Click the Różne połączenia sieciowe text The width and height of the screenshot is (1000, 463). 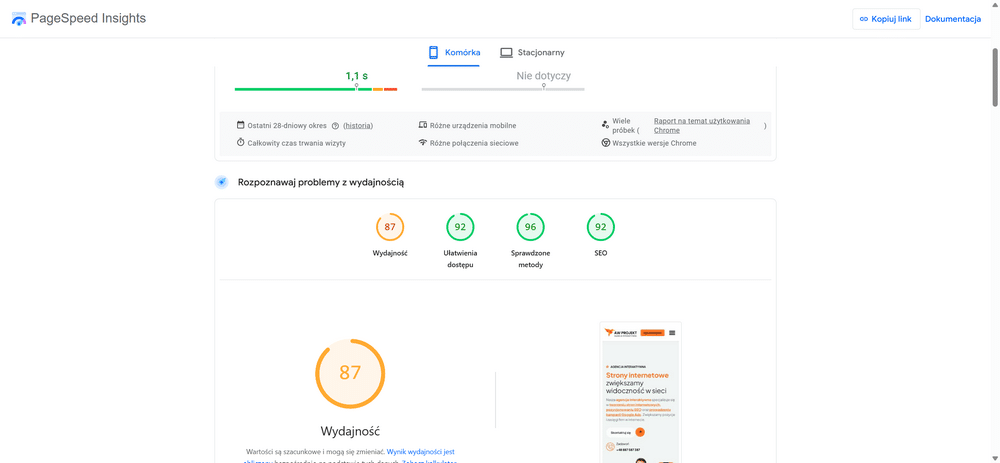click(474, 143)
